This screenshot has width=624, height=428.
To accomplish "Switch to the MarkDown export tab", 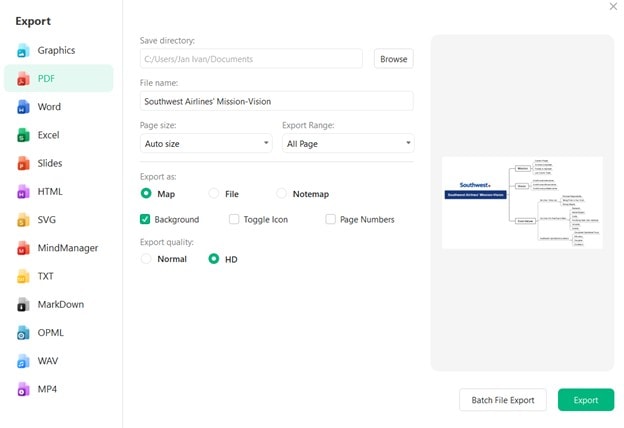I will 60,304.
